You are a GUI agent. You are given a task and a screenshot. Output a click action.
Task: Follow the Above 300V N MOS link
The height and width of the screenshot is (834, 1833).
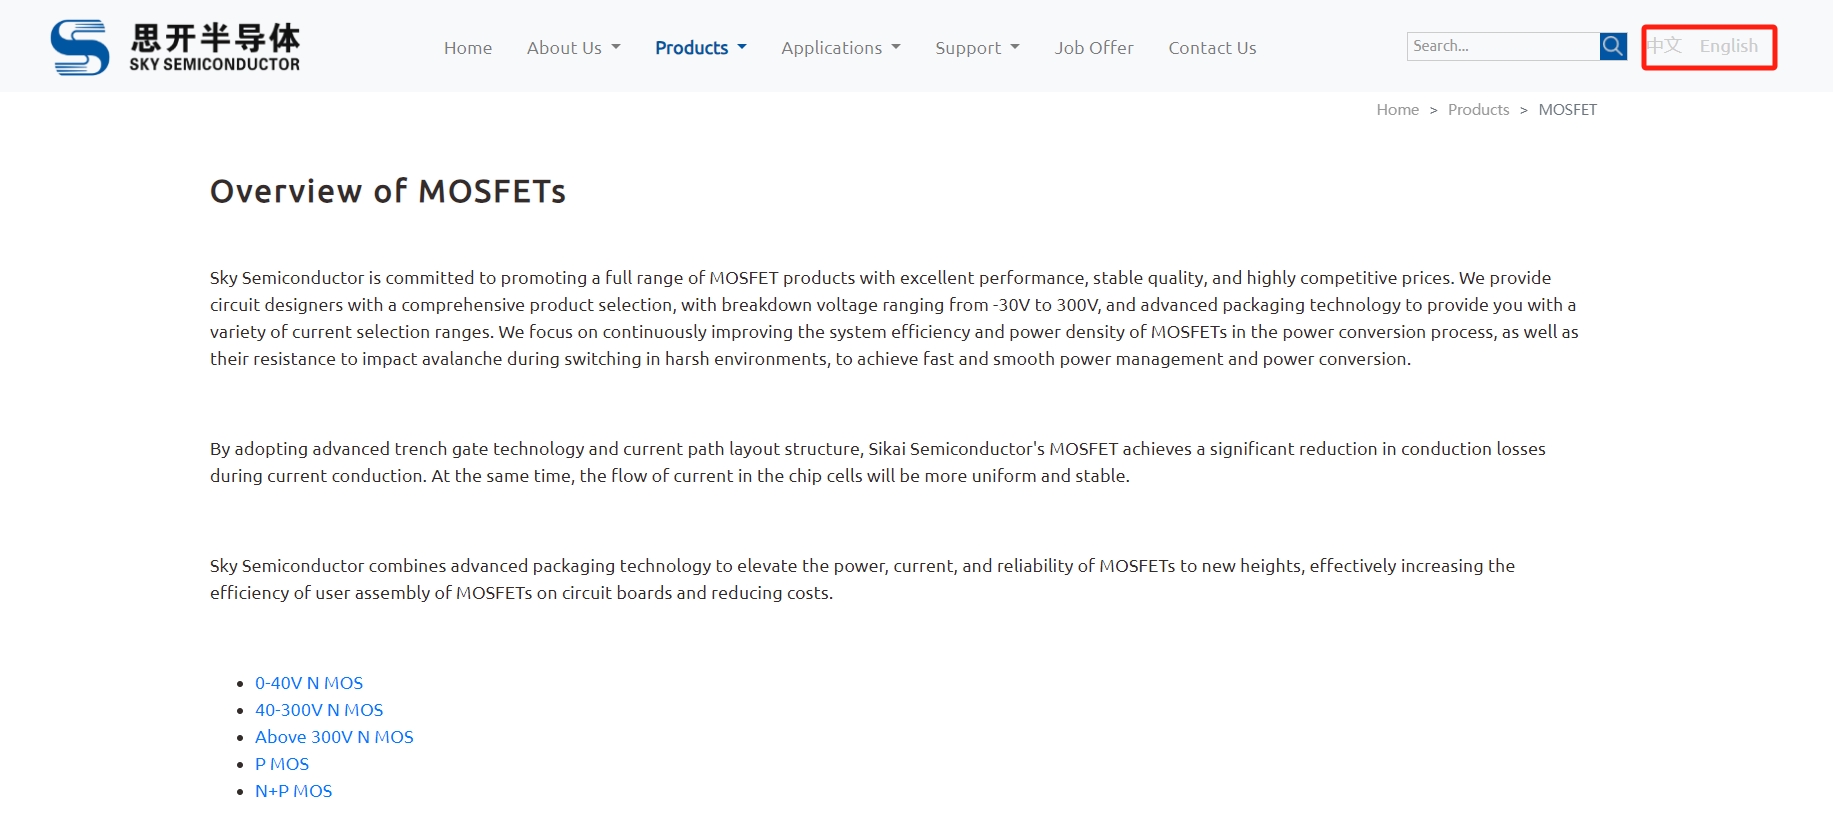(334, 737)
